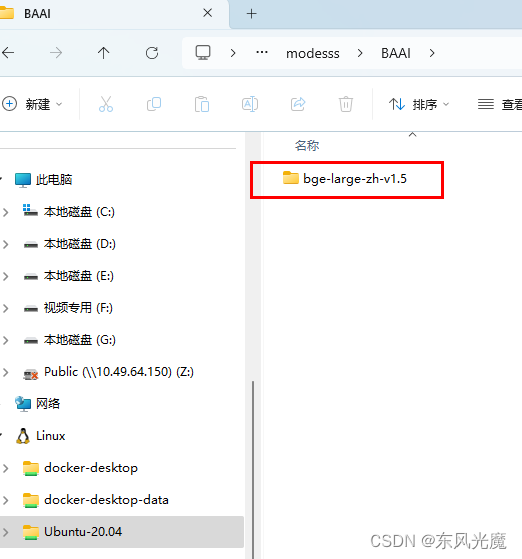Click modesss in the breadcrumb path
Image resolution: width=522 pixels, height=559 pixels.
(313, 53)
